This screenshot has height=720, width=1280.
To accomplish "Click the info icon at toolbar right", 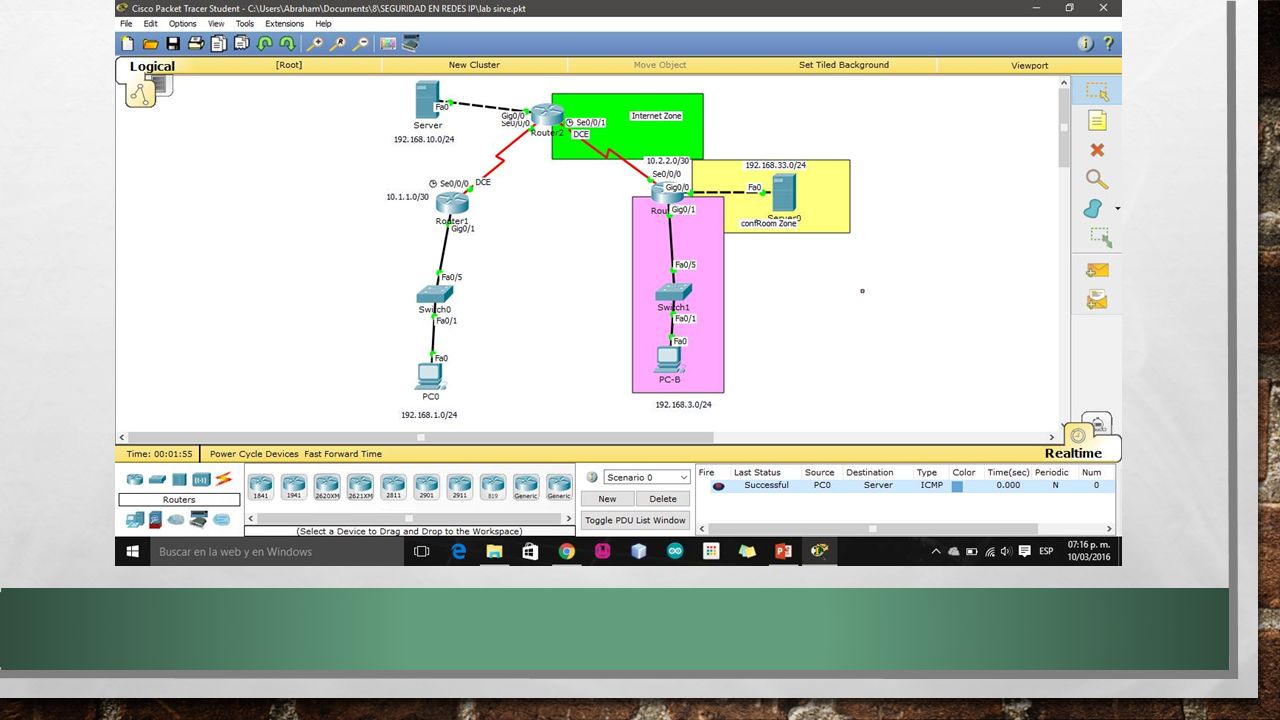I will pyautogui.click(x=1085, y=44).
